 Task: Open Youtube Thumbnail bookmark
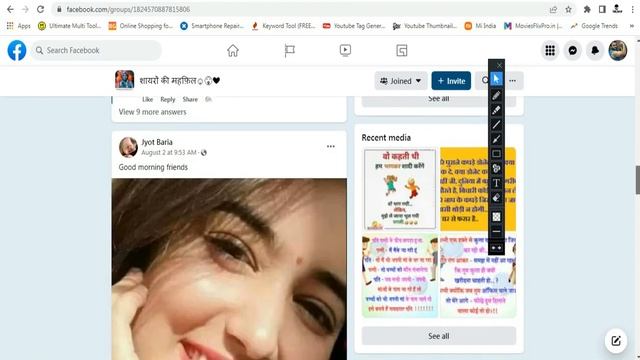click(425, 26)
